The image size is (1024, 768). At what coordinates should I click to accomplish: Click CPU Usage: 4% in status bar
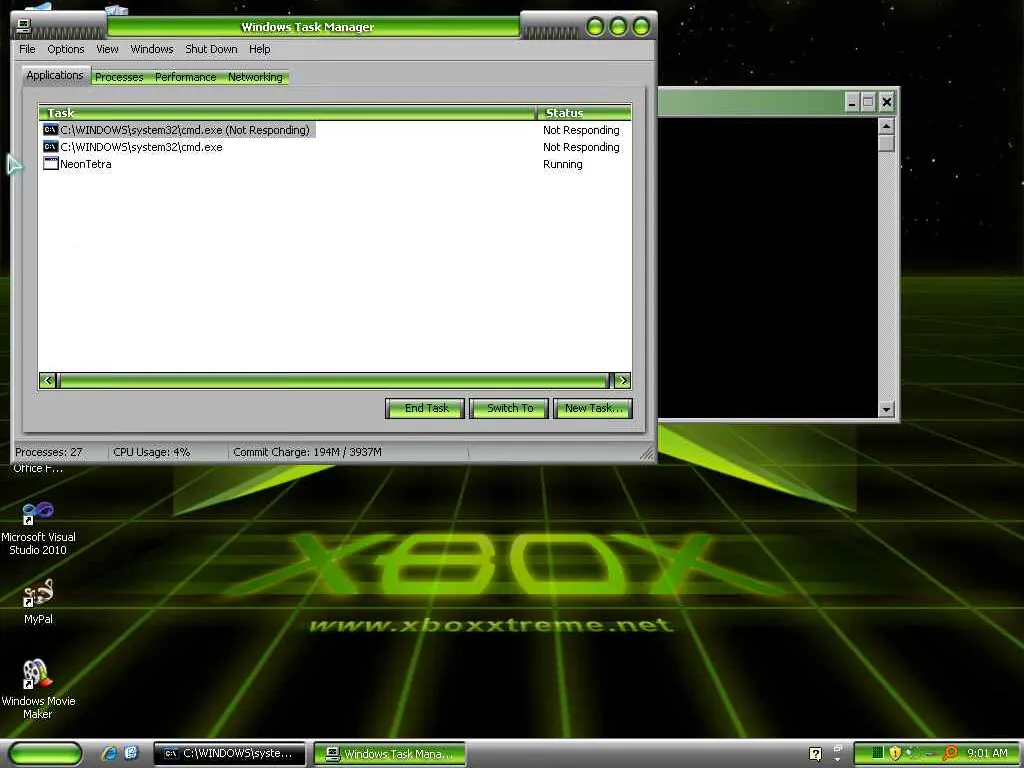point(152,452)
